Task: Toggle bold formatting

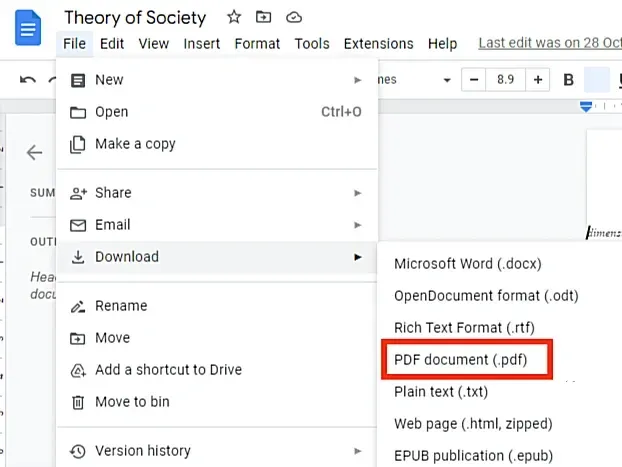Action: coord(568,80)
